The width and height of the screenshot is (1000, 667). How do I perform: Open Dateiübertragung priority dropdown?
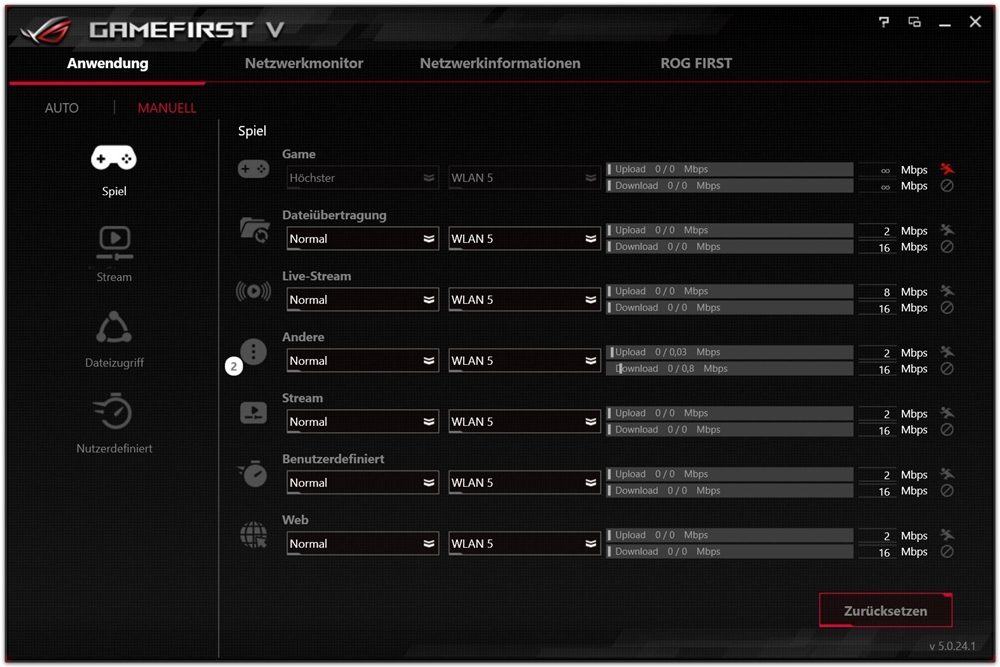tap(362, 238)
